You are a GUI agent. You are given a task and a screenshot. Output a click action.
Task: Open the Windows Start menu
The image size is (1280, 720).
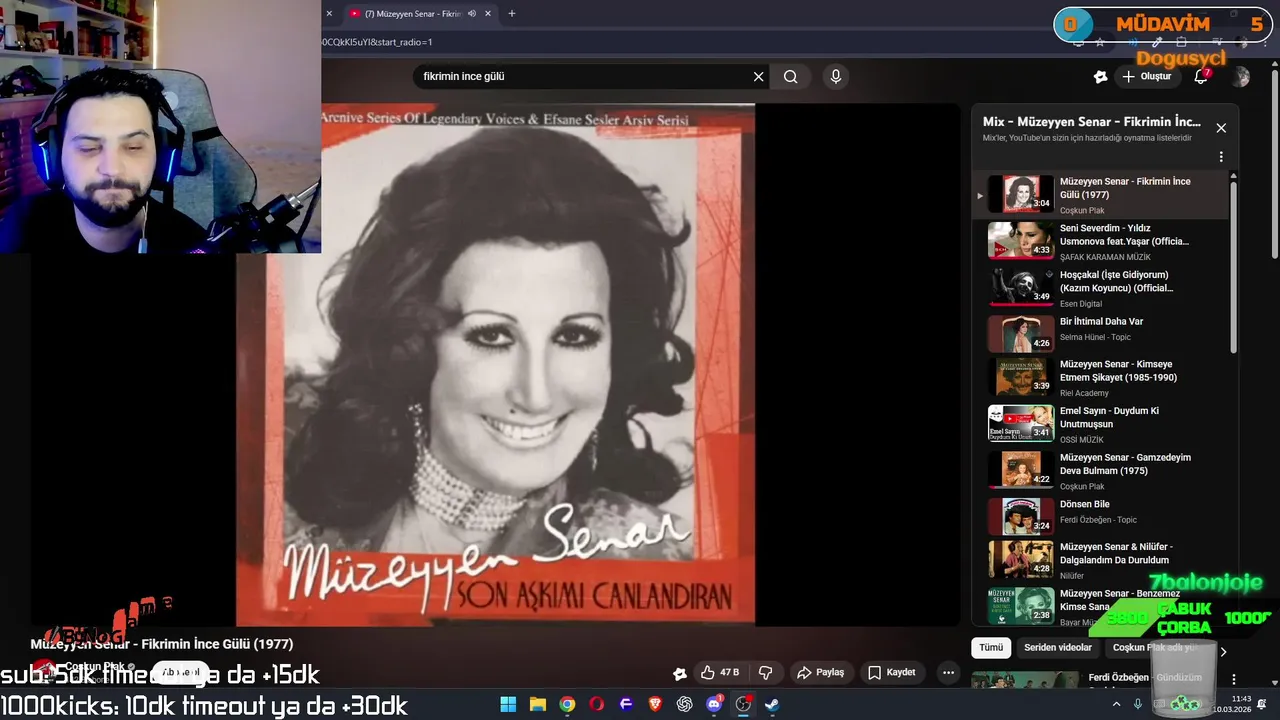pyautogui.click(x=508, y=704)
